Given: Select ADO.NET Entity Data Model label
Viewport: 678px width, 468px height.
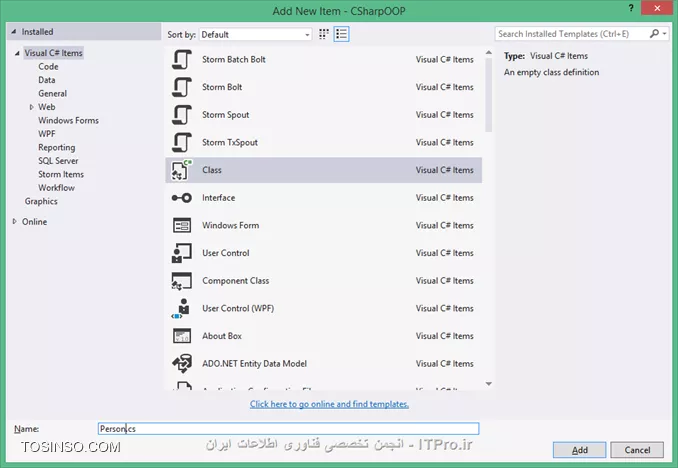Looking at the screenshot, I should 254,364.
